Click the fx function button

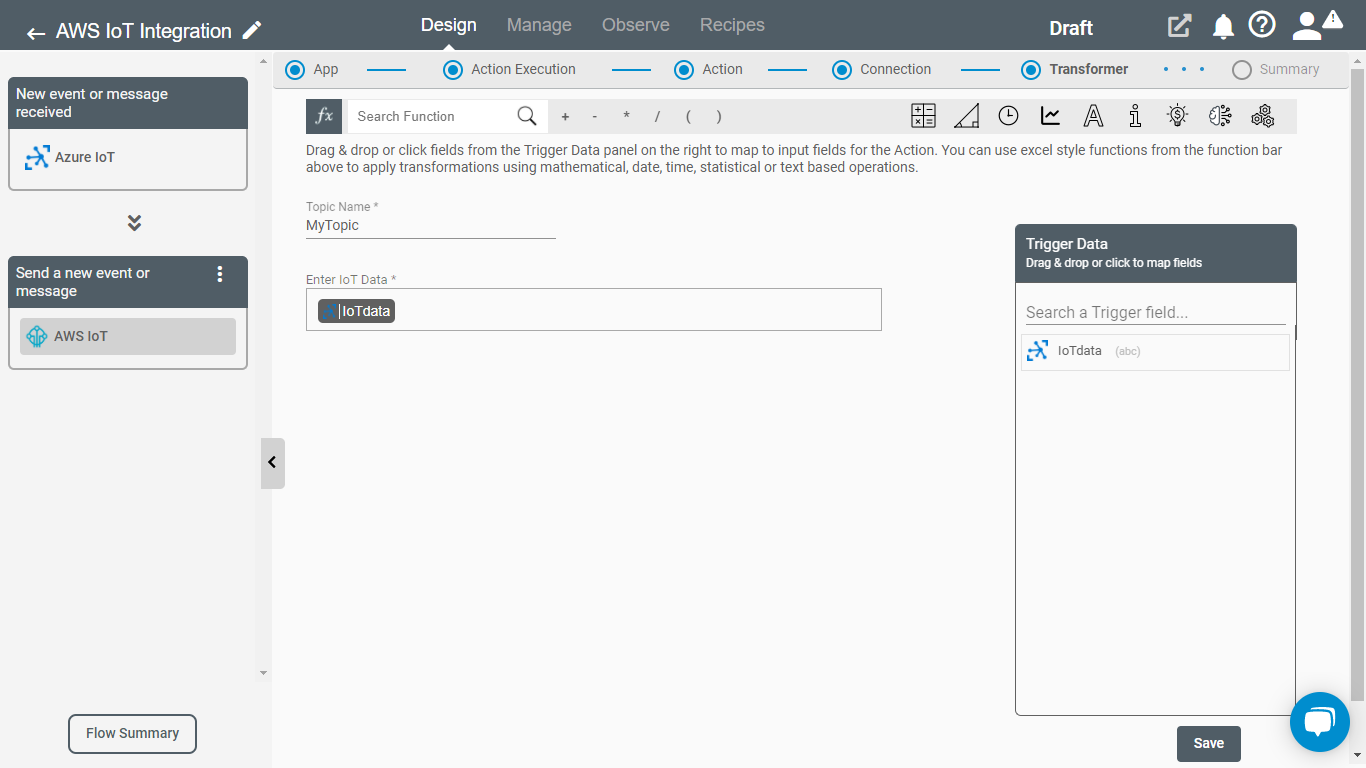pos(324,116)
